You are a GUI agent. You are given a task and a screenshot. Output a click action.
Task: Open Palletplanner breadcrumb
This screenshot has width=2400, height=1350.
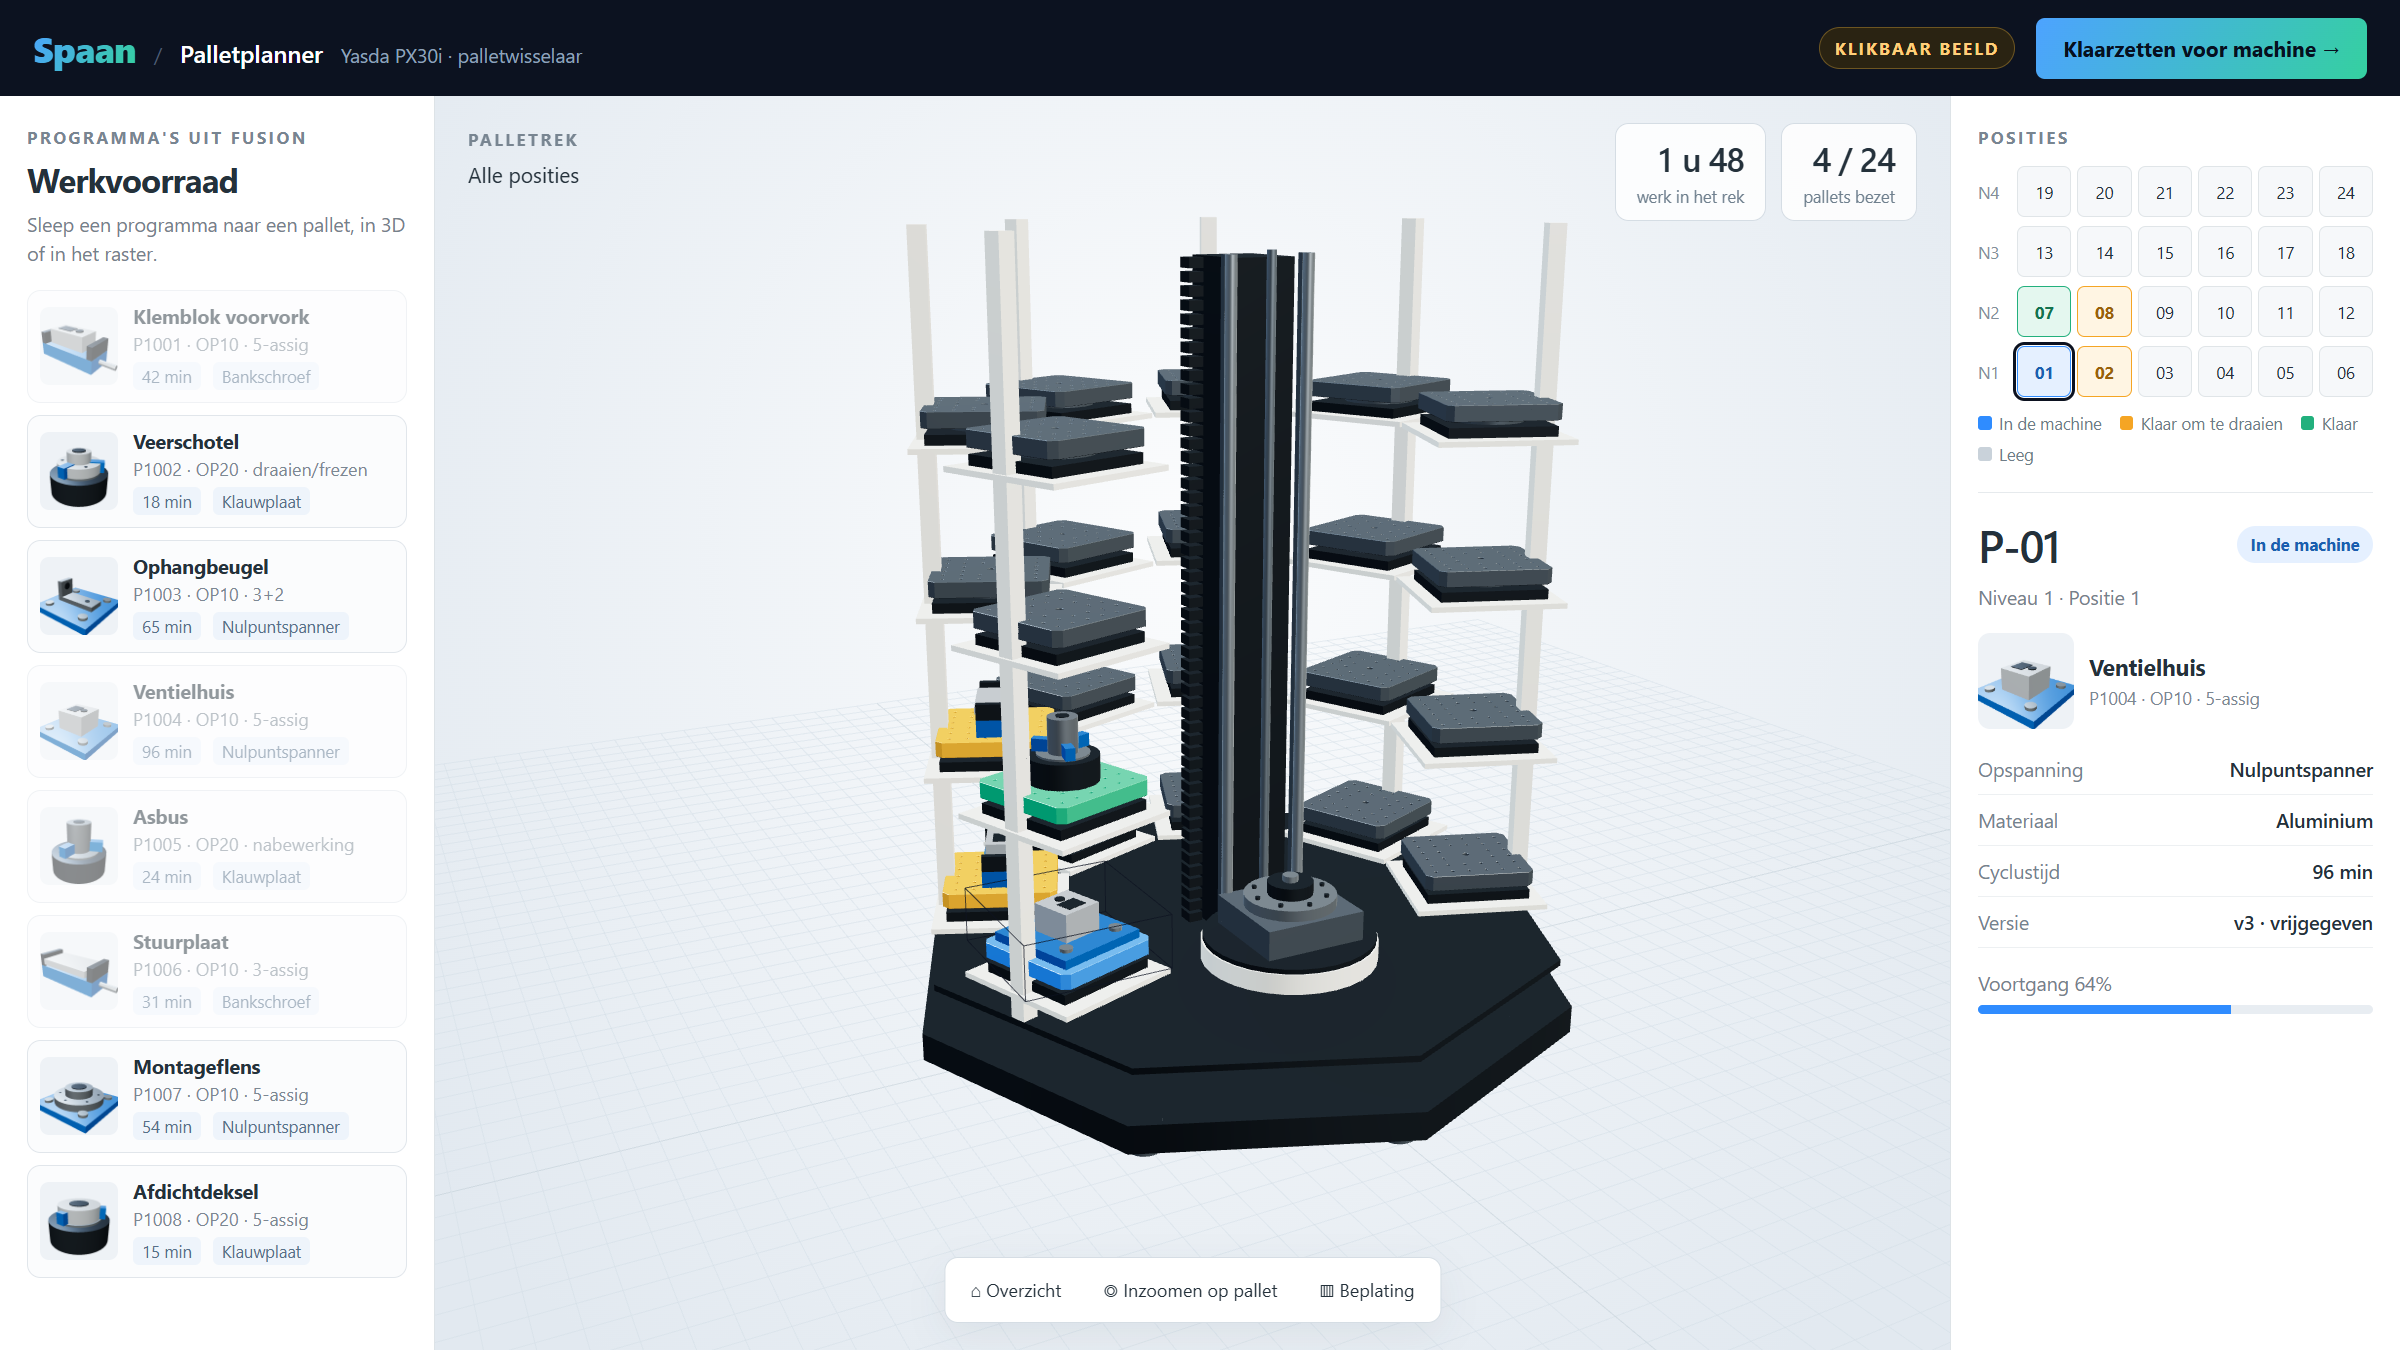pos(251,55)
